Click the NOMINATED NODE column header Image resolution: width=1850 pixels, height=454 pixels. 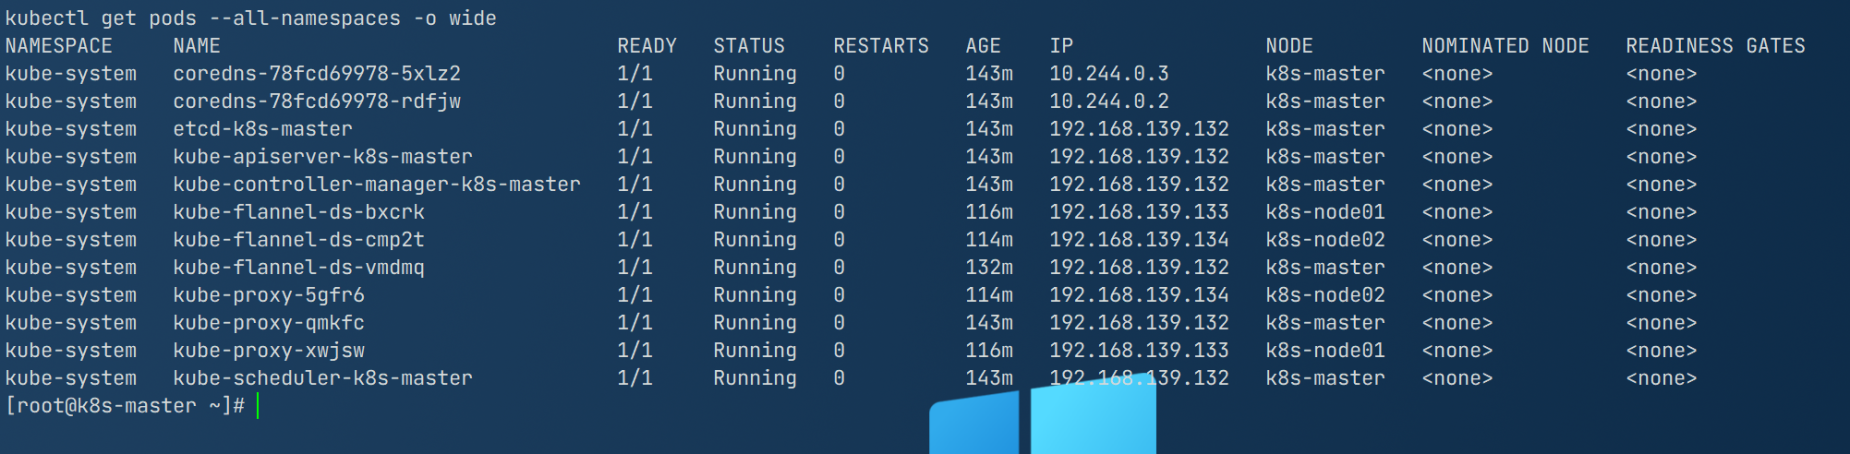click(1505, 46)
